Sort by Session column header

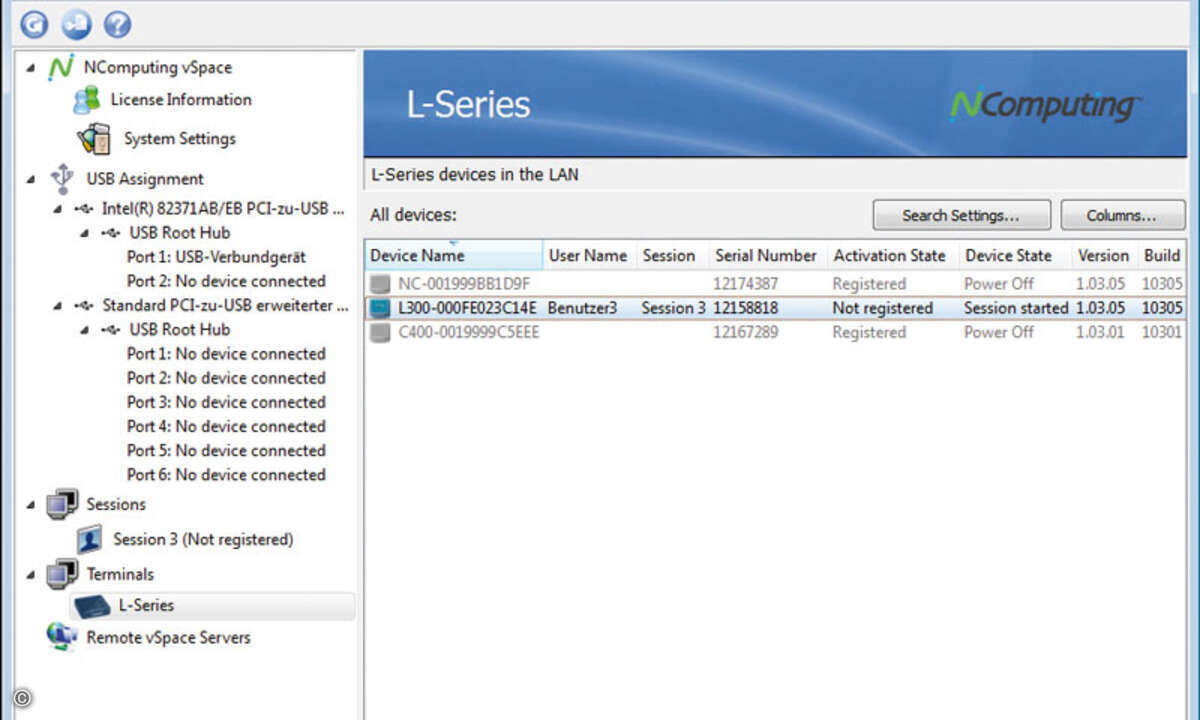click(x=672, y=256)
